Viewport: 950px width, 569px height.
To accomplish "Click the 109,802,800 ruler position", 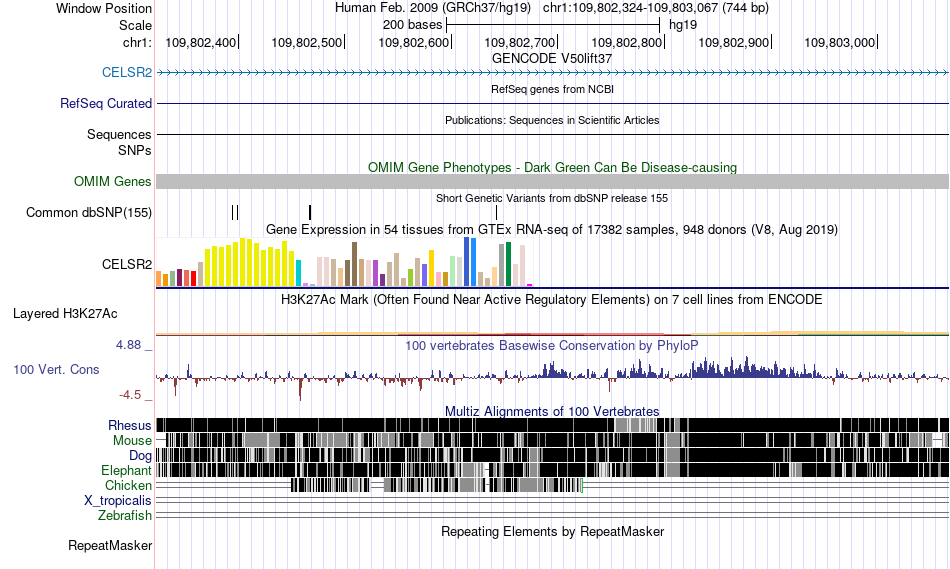I will click(x=626, y=42).
